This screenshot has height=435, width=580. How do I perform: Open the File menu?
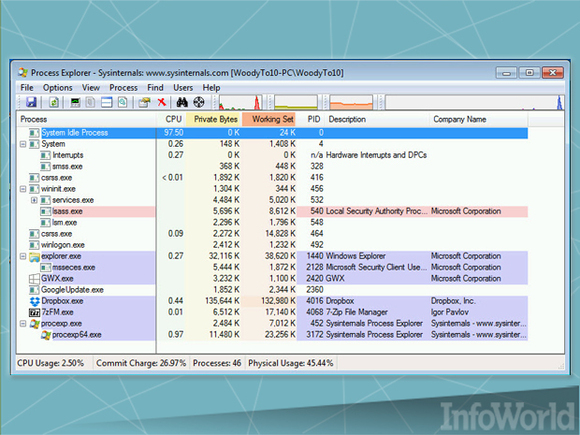(x=27, y=88)
